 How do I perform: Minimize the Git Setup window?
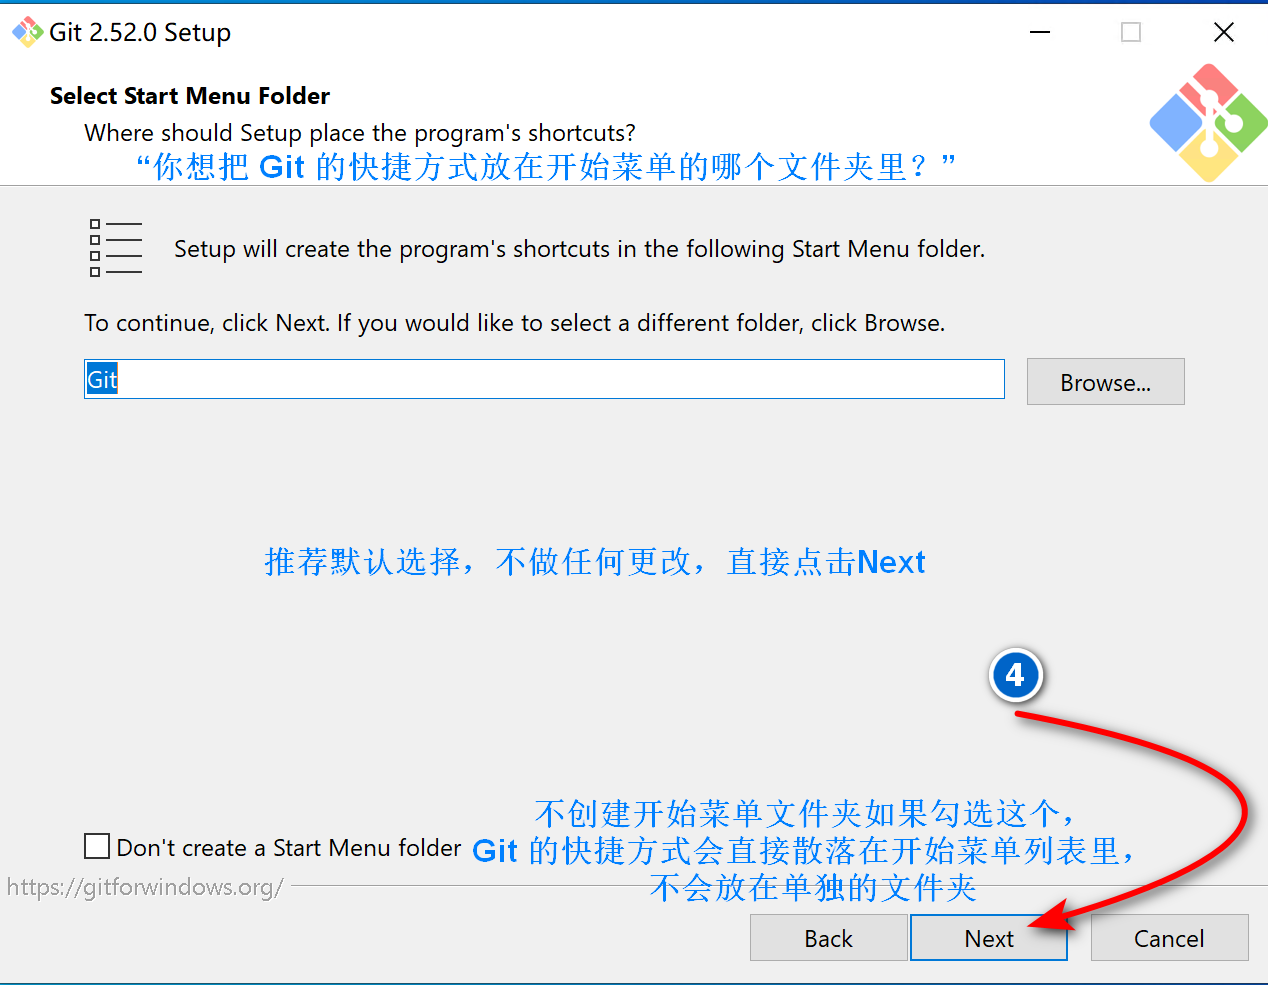(1040, 32)
